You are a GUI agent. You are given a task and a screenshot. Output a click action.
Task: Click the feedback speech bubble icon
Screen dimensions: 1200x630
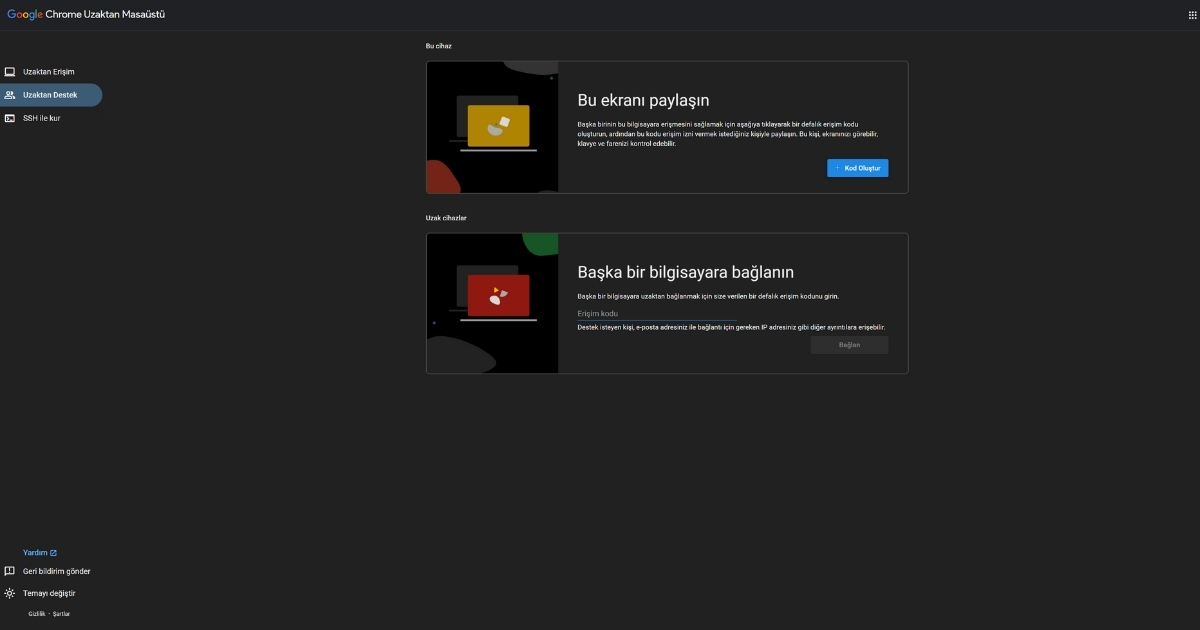coord(10,571)
